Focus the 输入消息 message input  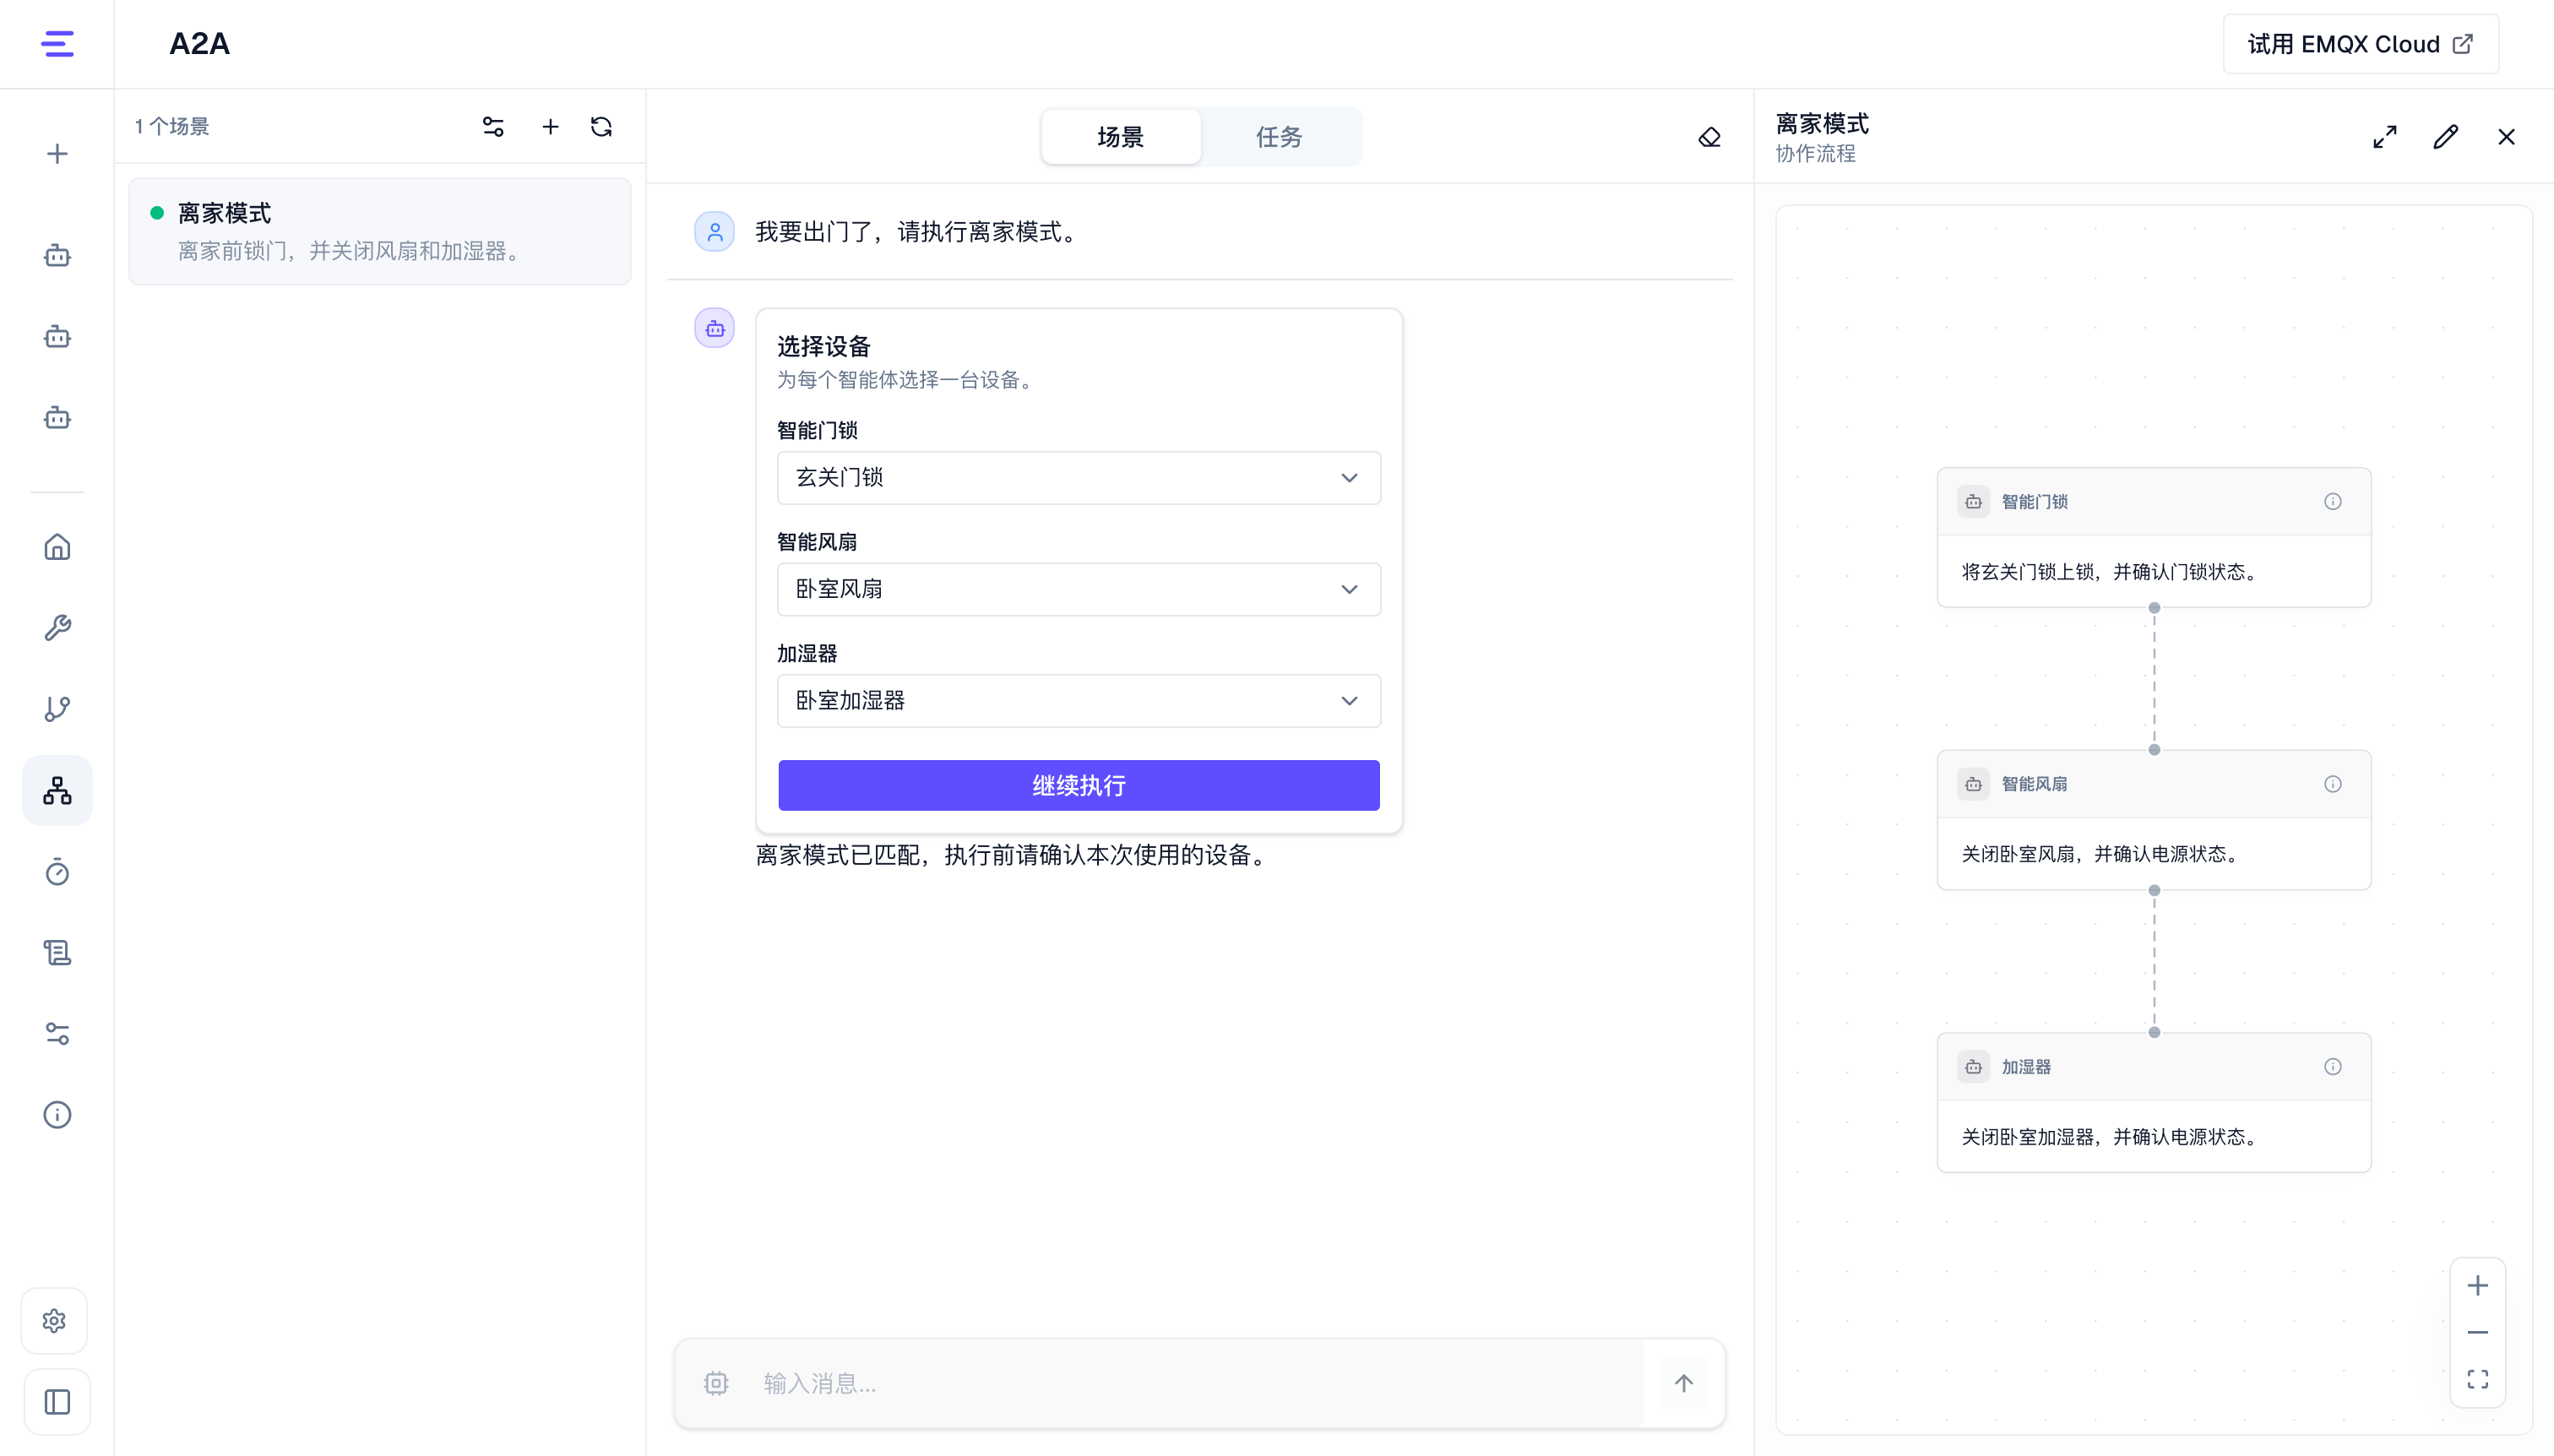pos(1195,1384)
